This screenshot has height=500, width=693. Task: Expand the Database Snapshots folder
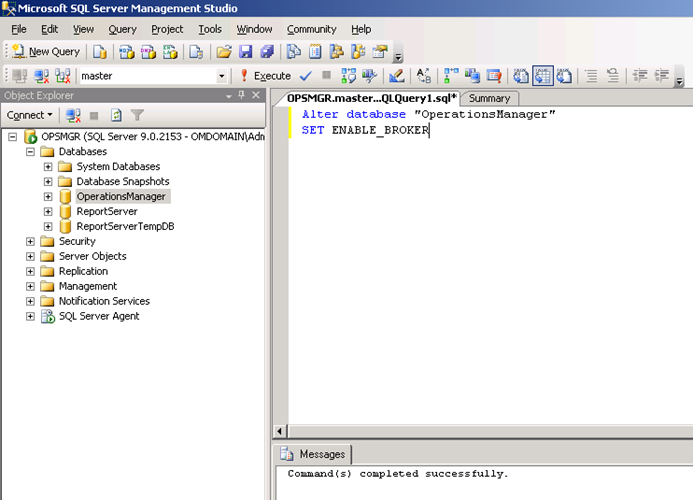pos(48,182)
